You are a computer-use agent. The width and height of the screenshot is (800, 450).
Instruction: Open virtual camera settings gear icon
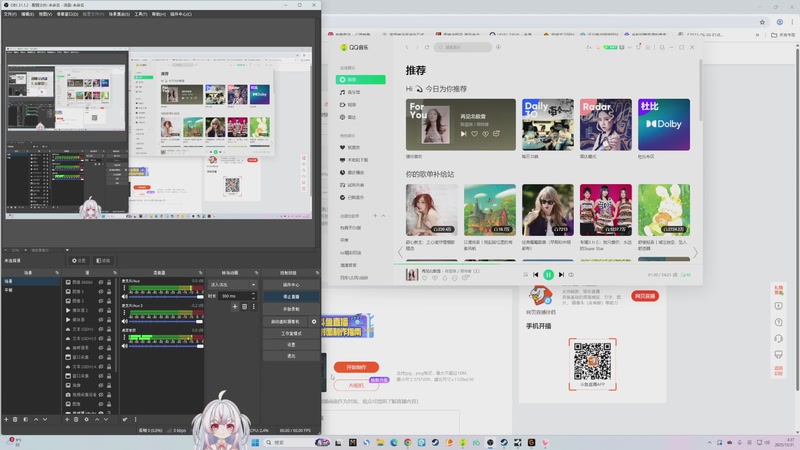pyautogui.click(x=314, y=321)
